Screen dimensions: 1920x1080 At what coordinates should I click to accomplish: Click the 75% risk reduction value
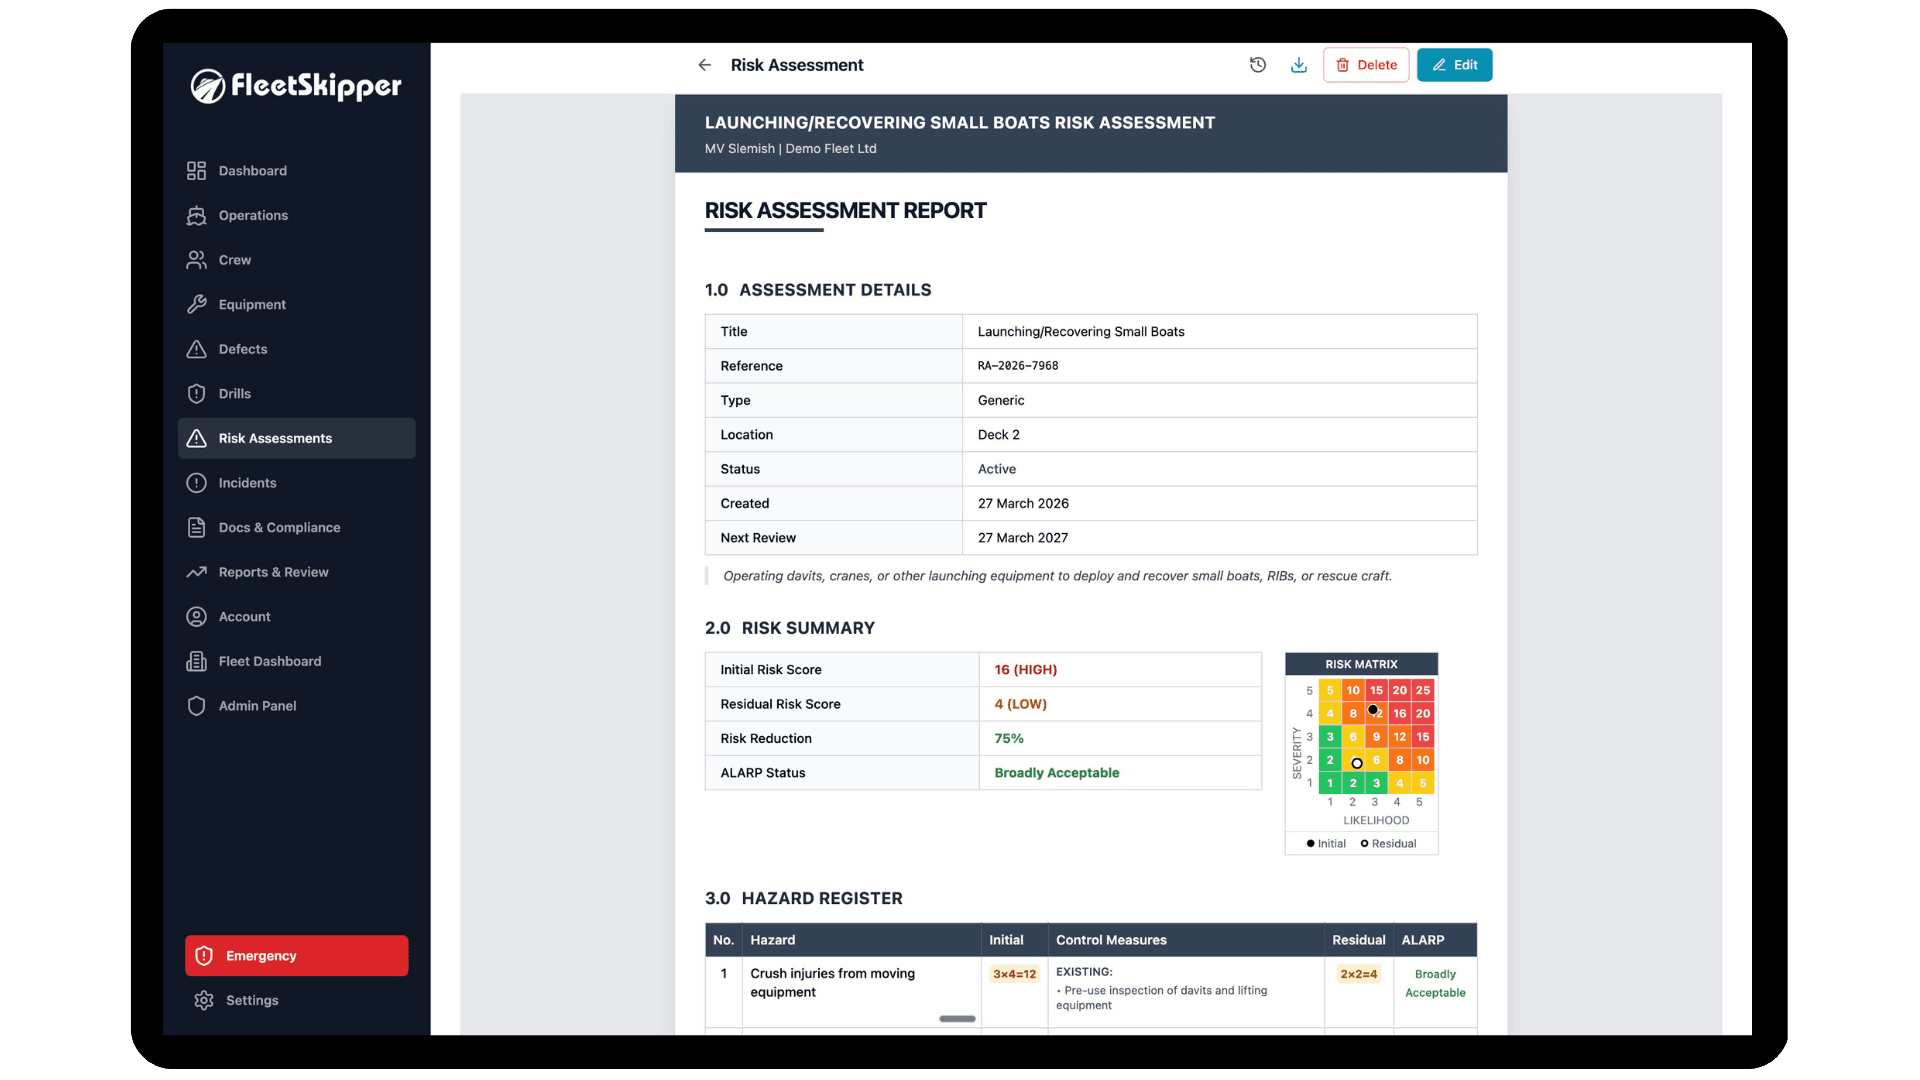coord(1009,739)
